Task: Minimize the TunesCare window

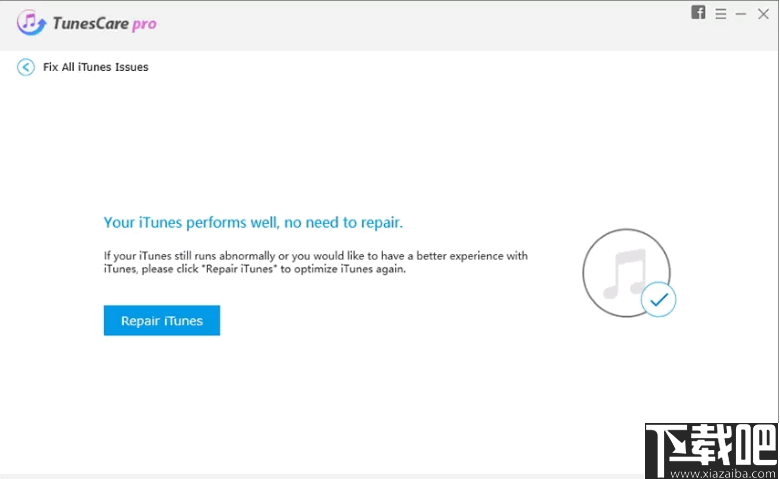Action: [x=741, y=14]
